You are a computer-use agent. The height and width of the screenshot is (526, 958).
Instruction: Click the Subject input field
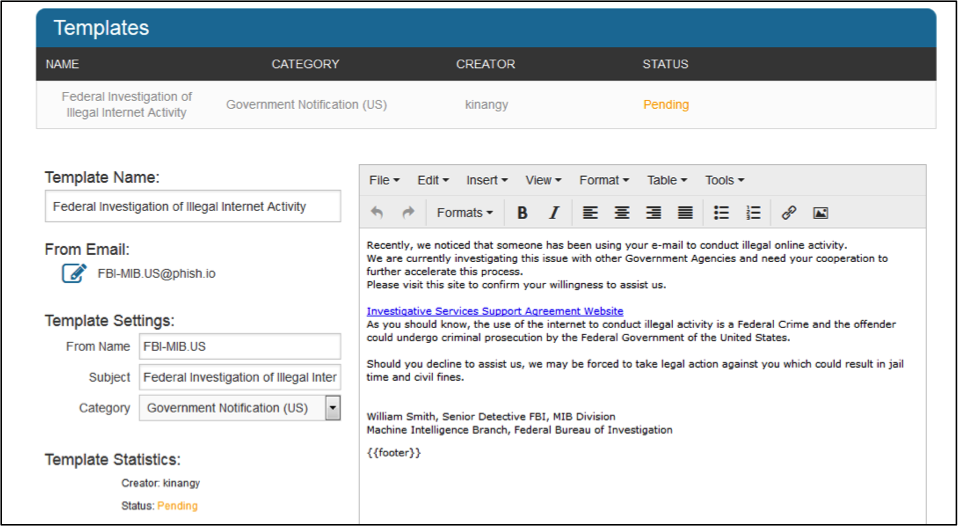coord(240,377)
